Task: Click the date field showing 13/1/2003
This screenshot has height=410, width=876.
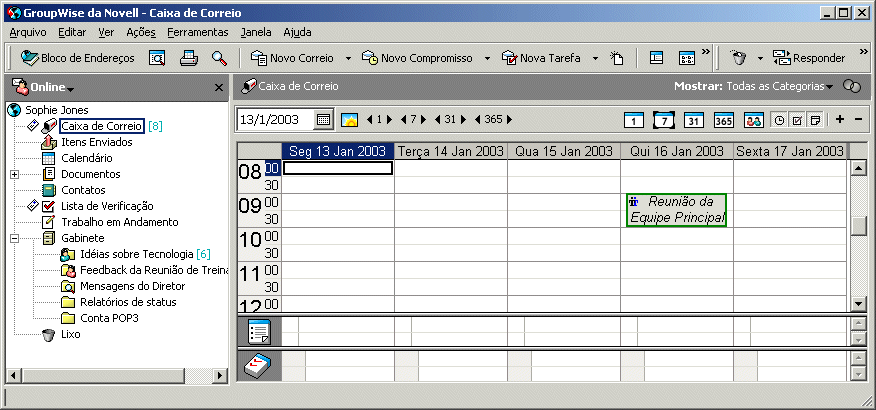Action: 275,119
